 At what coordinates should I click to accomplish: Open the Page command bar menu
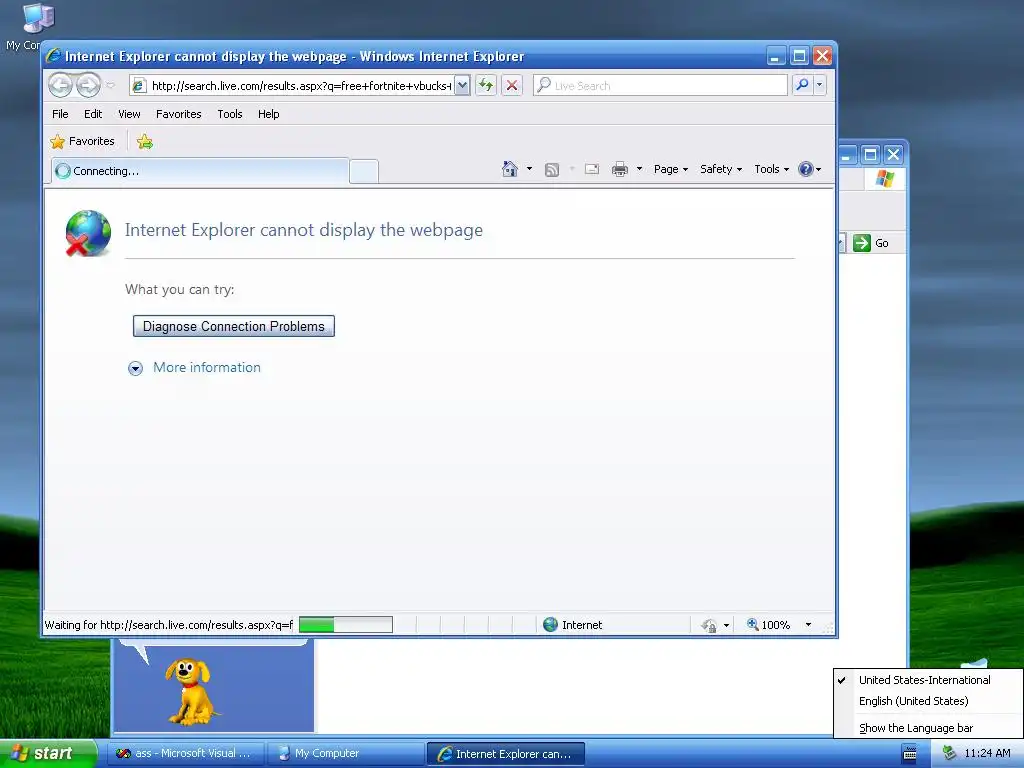click(671, 169)
